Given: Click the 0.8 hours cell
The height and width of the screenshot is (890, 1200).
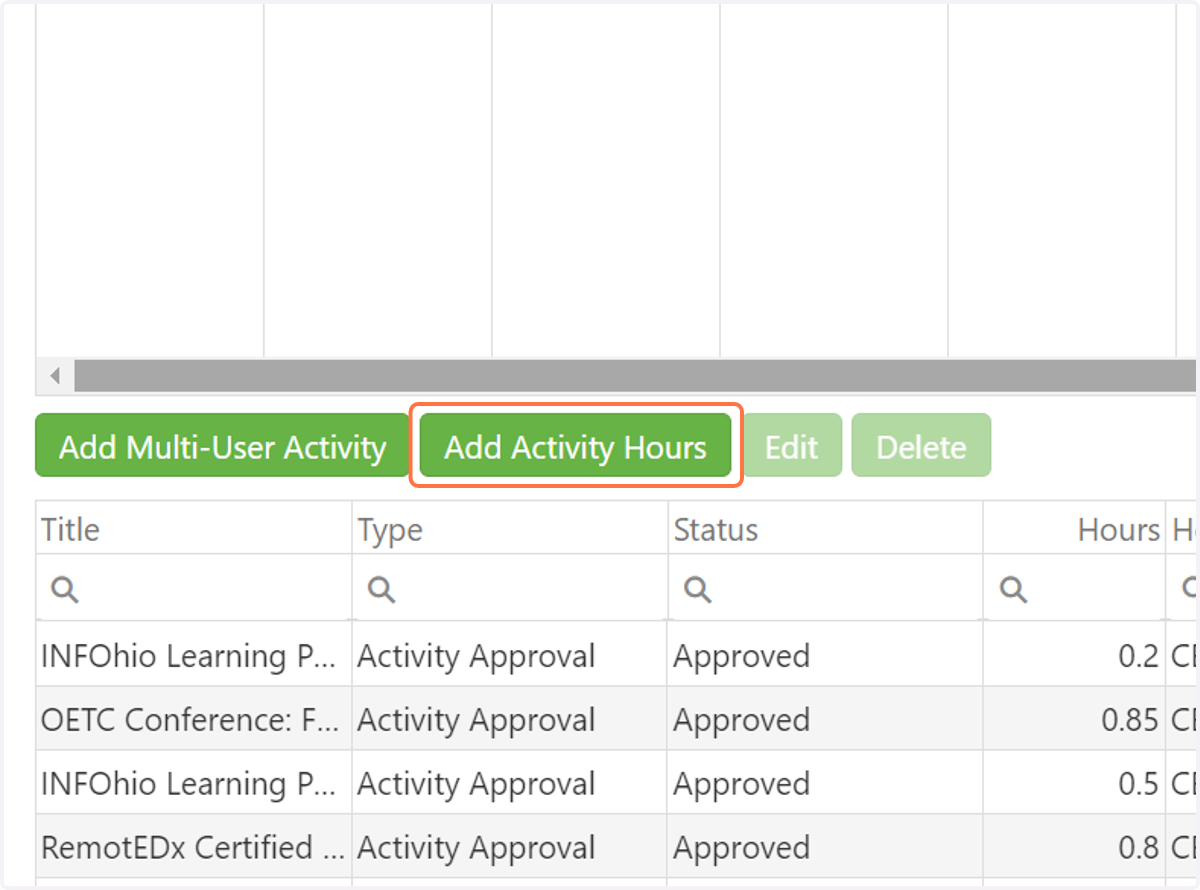Looking at the screenshot, I should pyautogui.click(x=1074, y=848).
